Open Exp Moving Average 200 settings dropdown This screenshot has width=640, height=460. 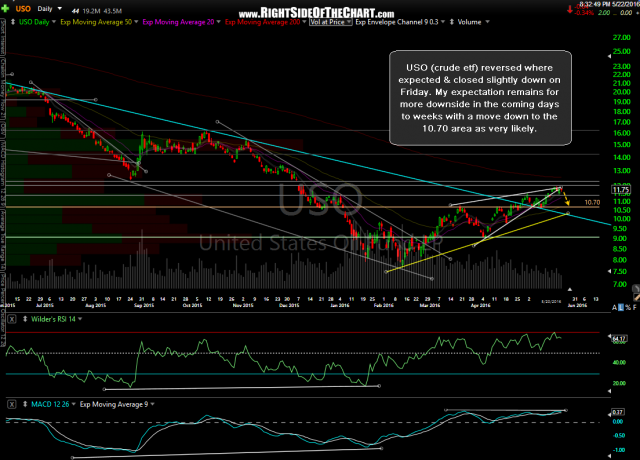(304, 22)
